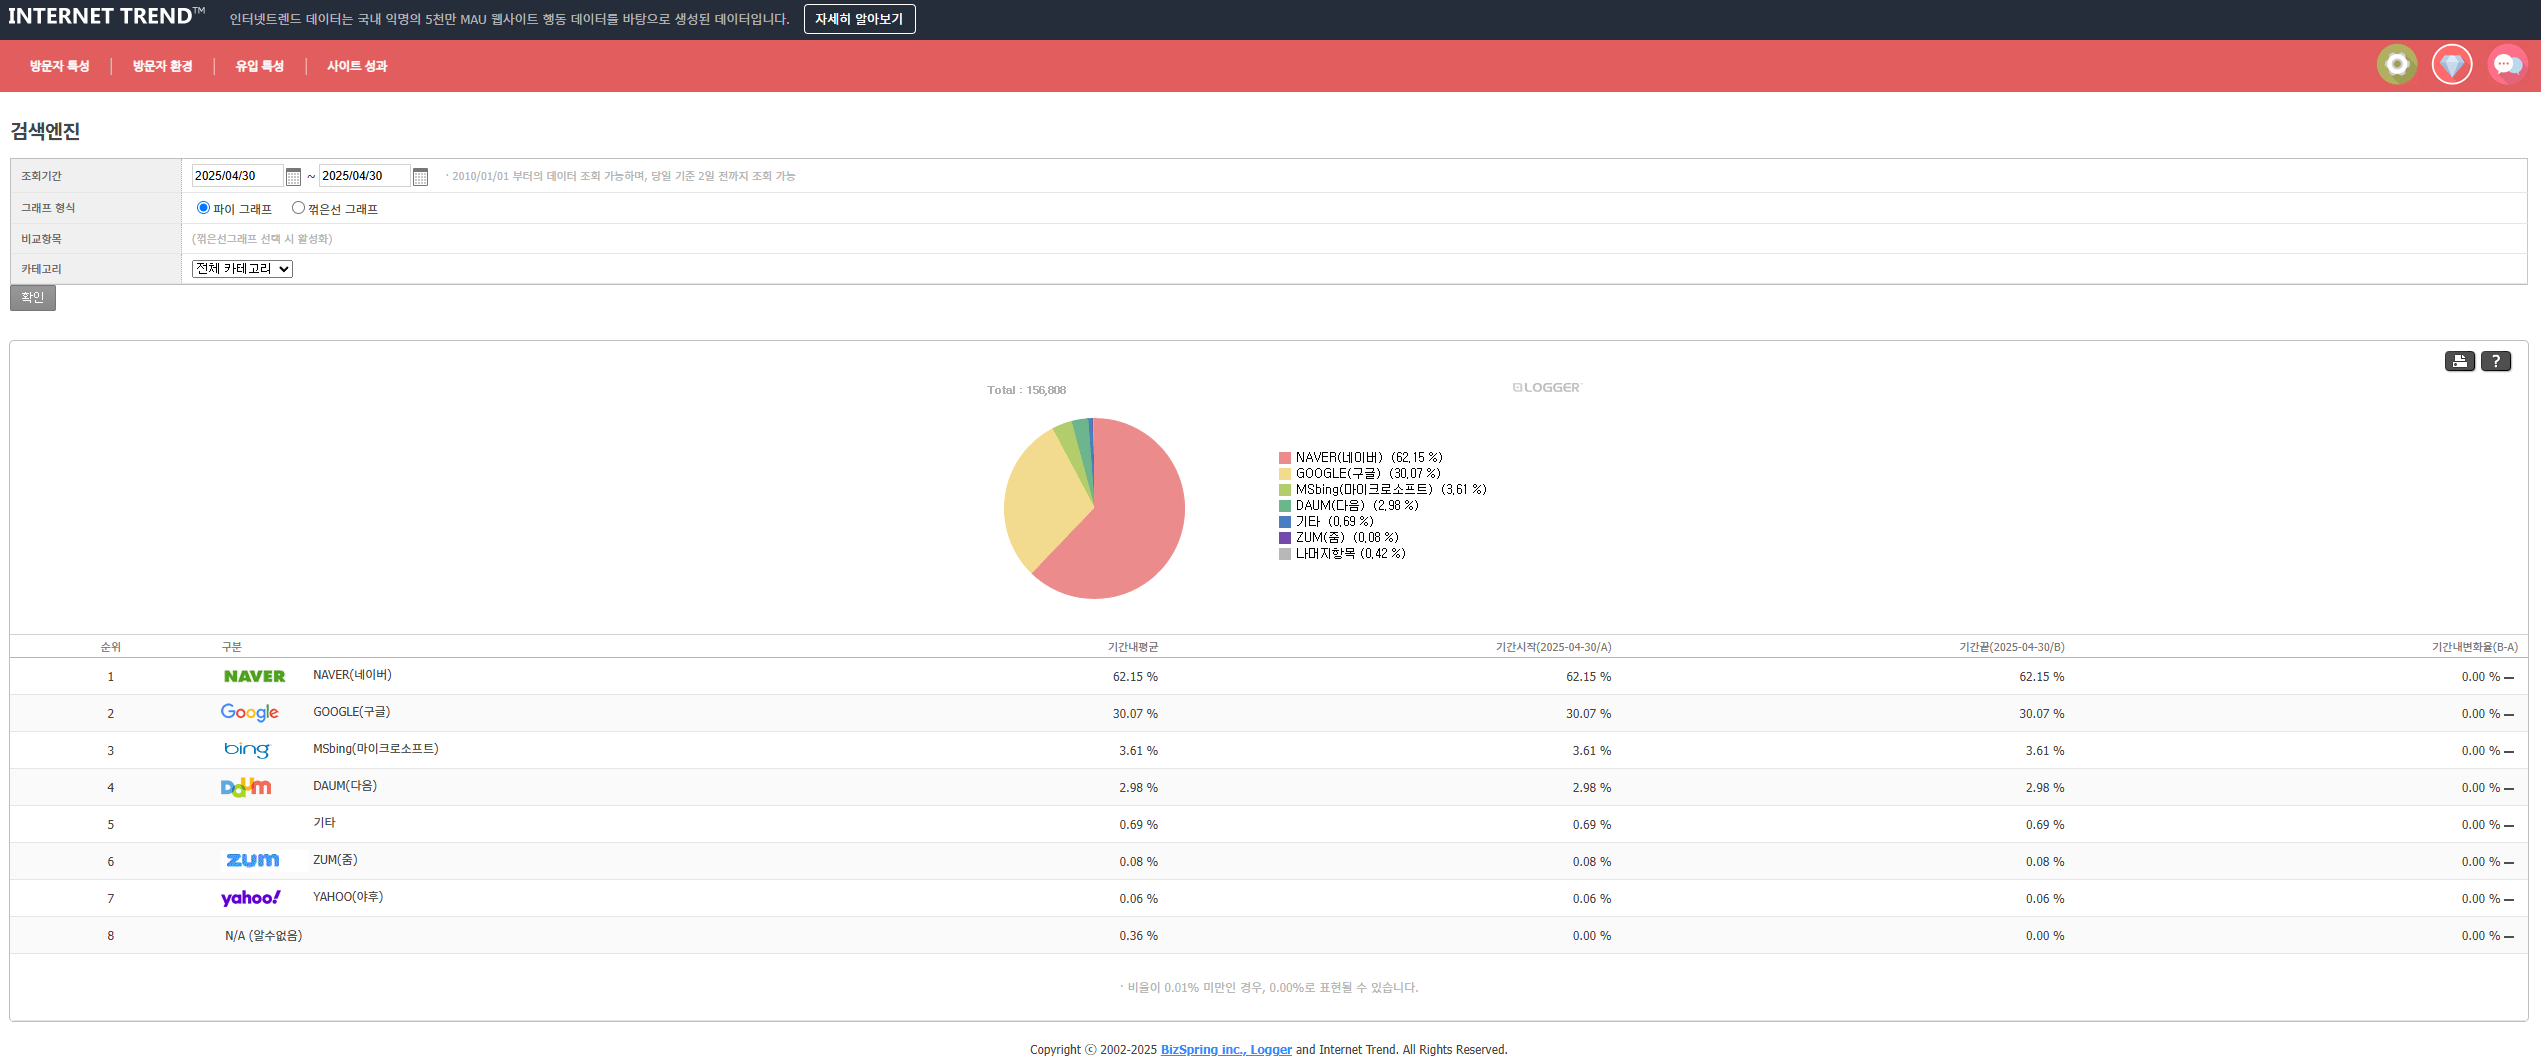This screenshot has width=2541, height=1063.
Task: Open the 유입 특성 menu
Action: 259,66
